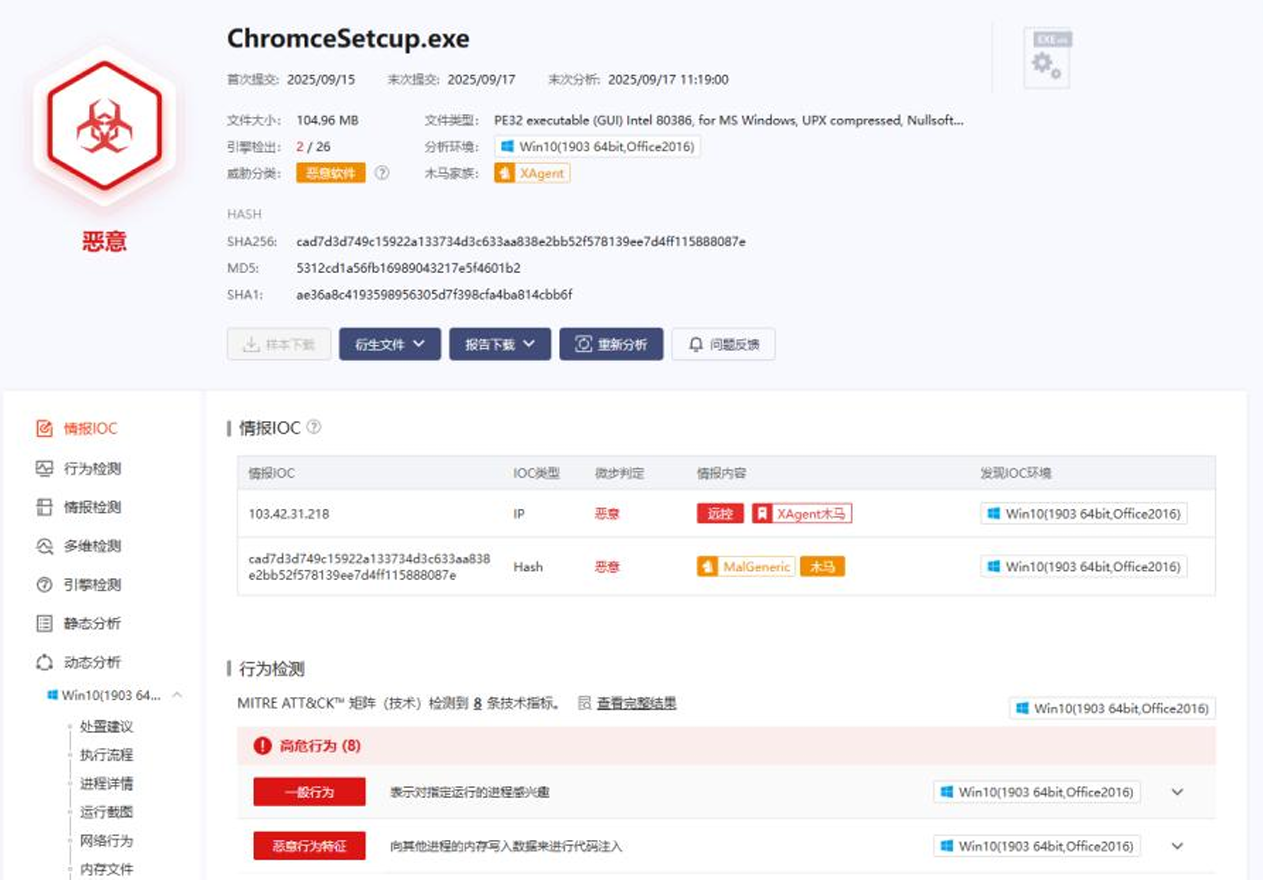Open 行为检测 from the sidebar
1263x880 pixels.
point(92,468)
